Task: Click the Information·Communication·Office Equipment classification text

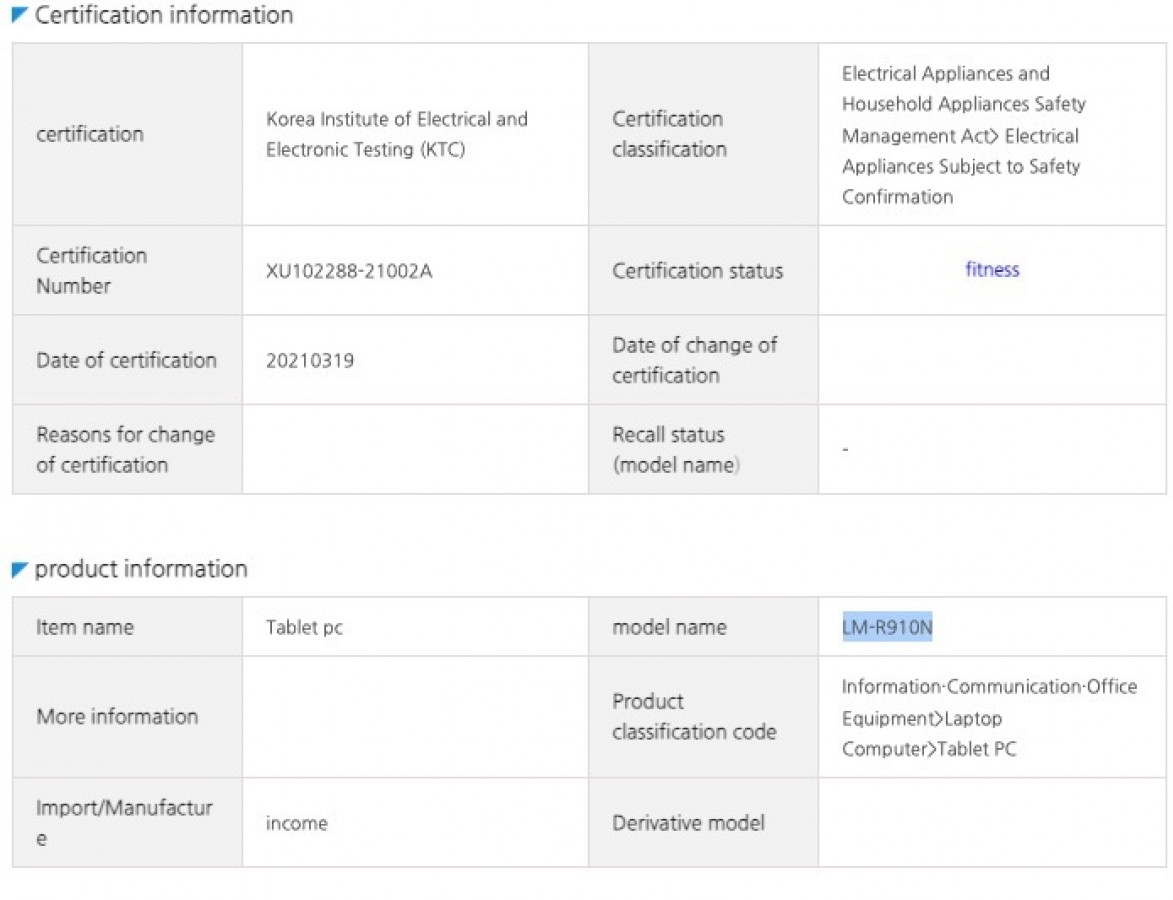Action: pos(988,717)
